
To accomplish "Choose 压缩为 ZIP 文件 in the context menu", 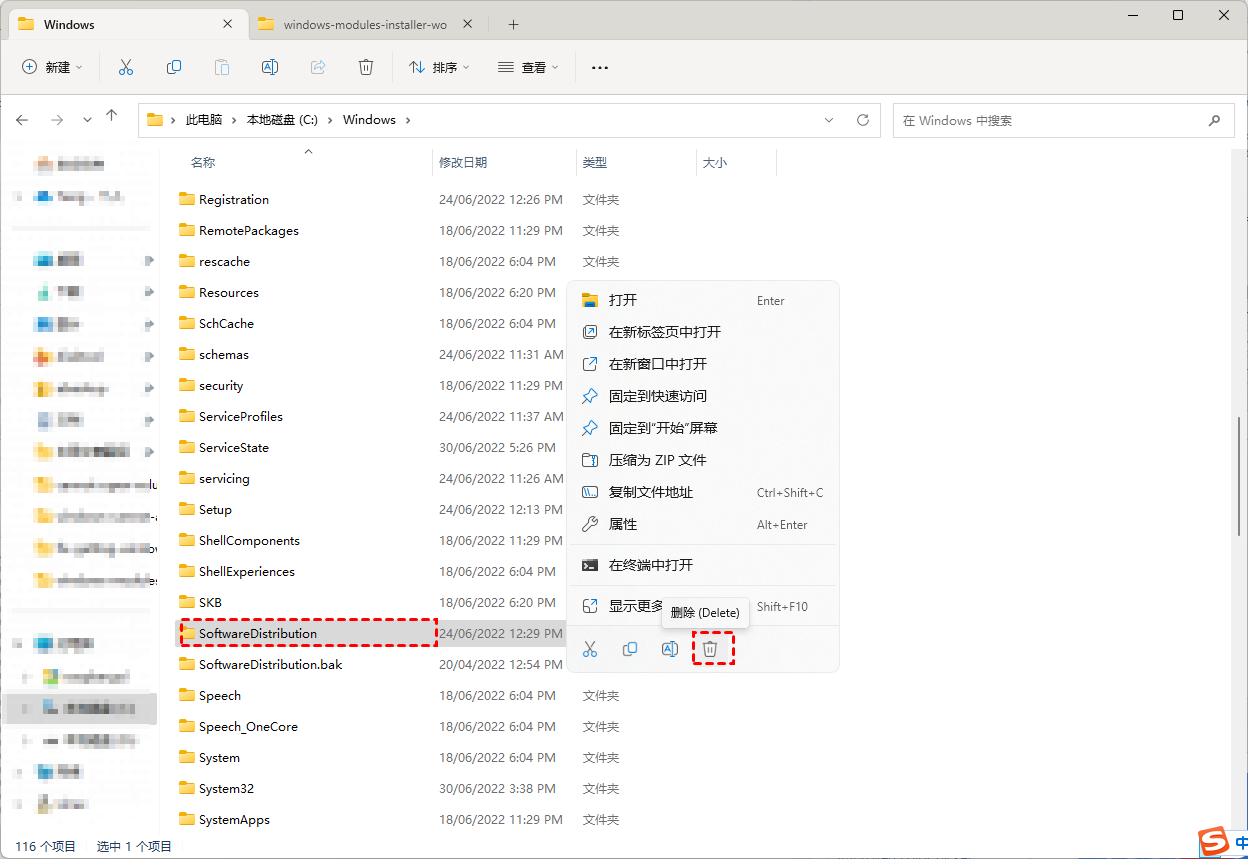I will click(x=657, y=460).
